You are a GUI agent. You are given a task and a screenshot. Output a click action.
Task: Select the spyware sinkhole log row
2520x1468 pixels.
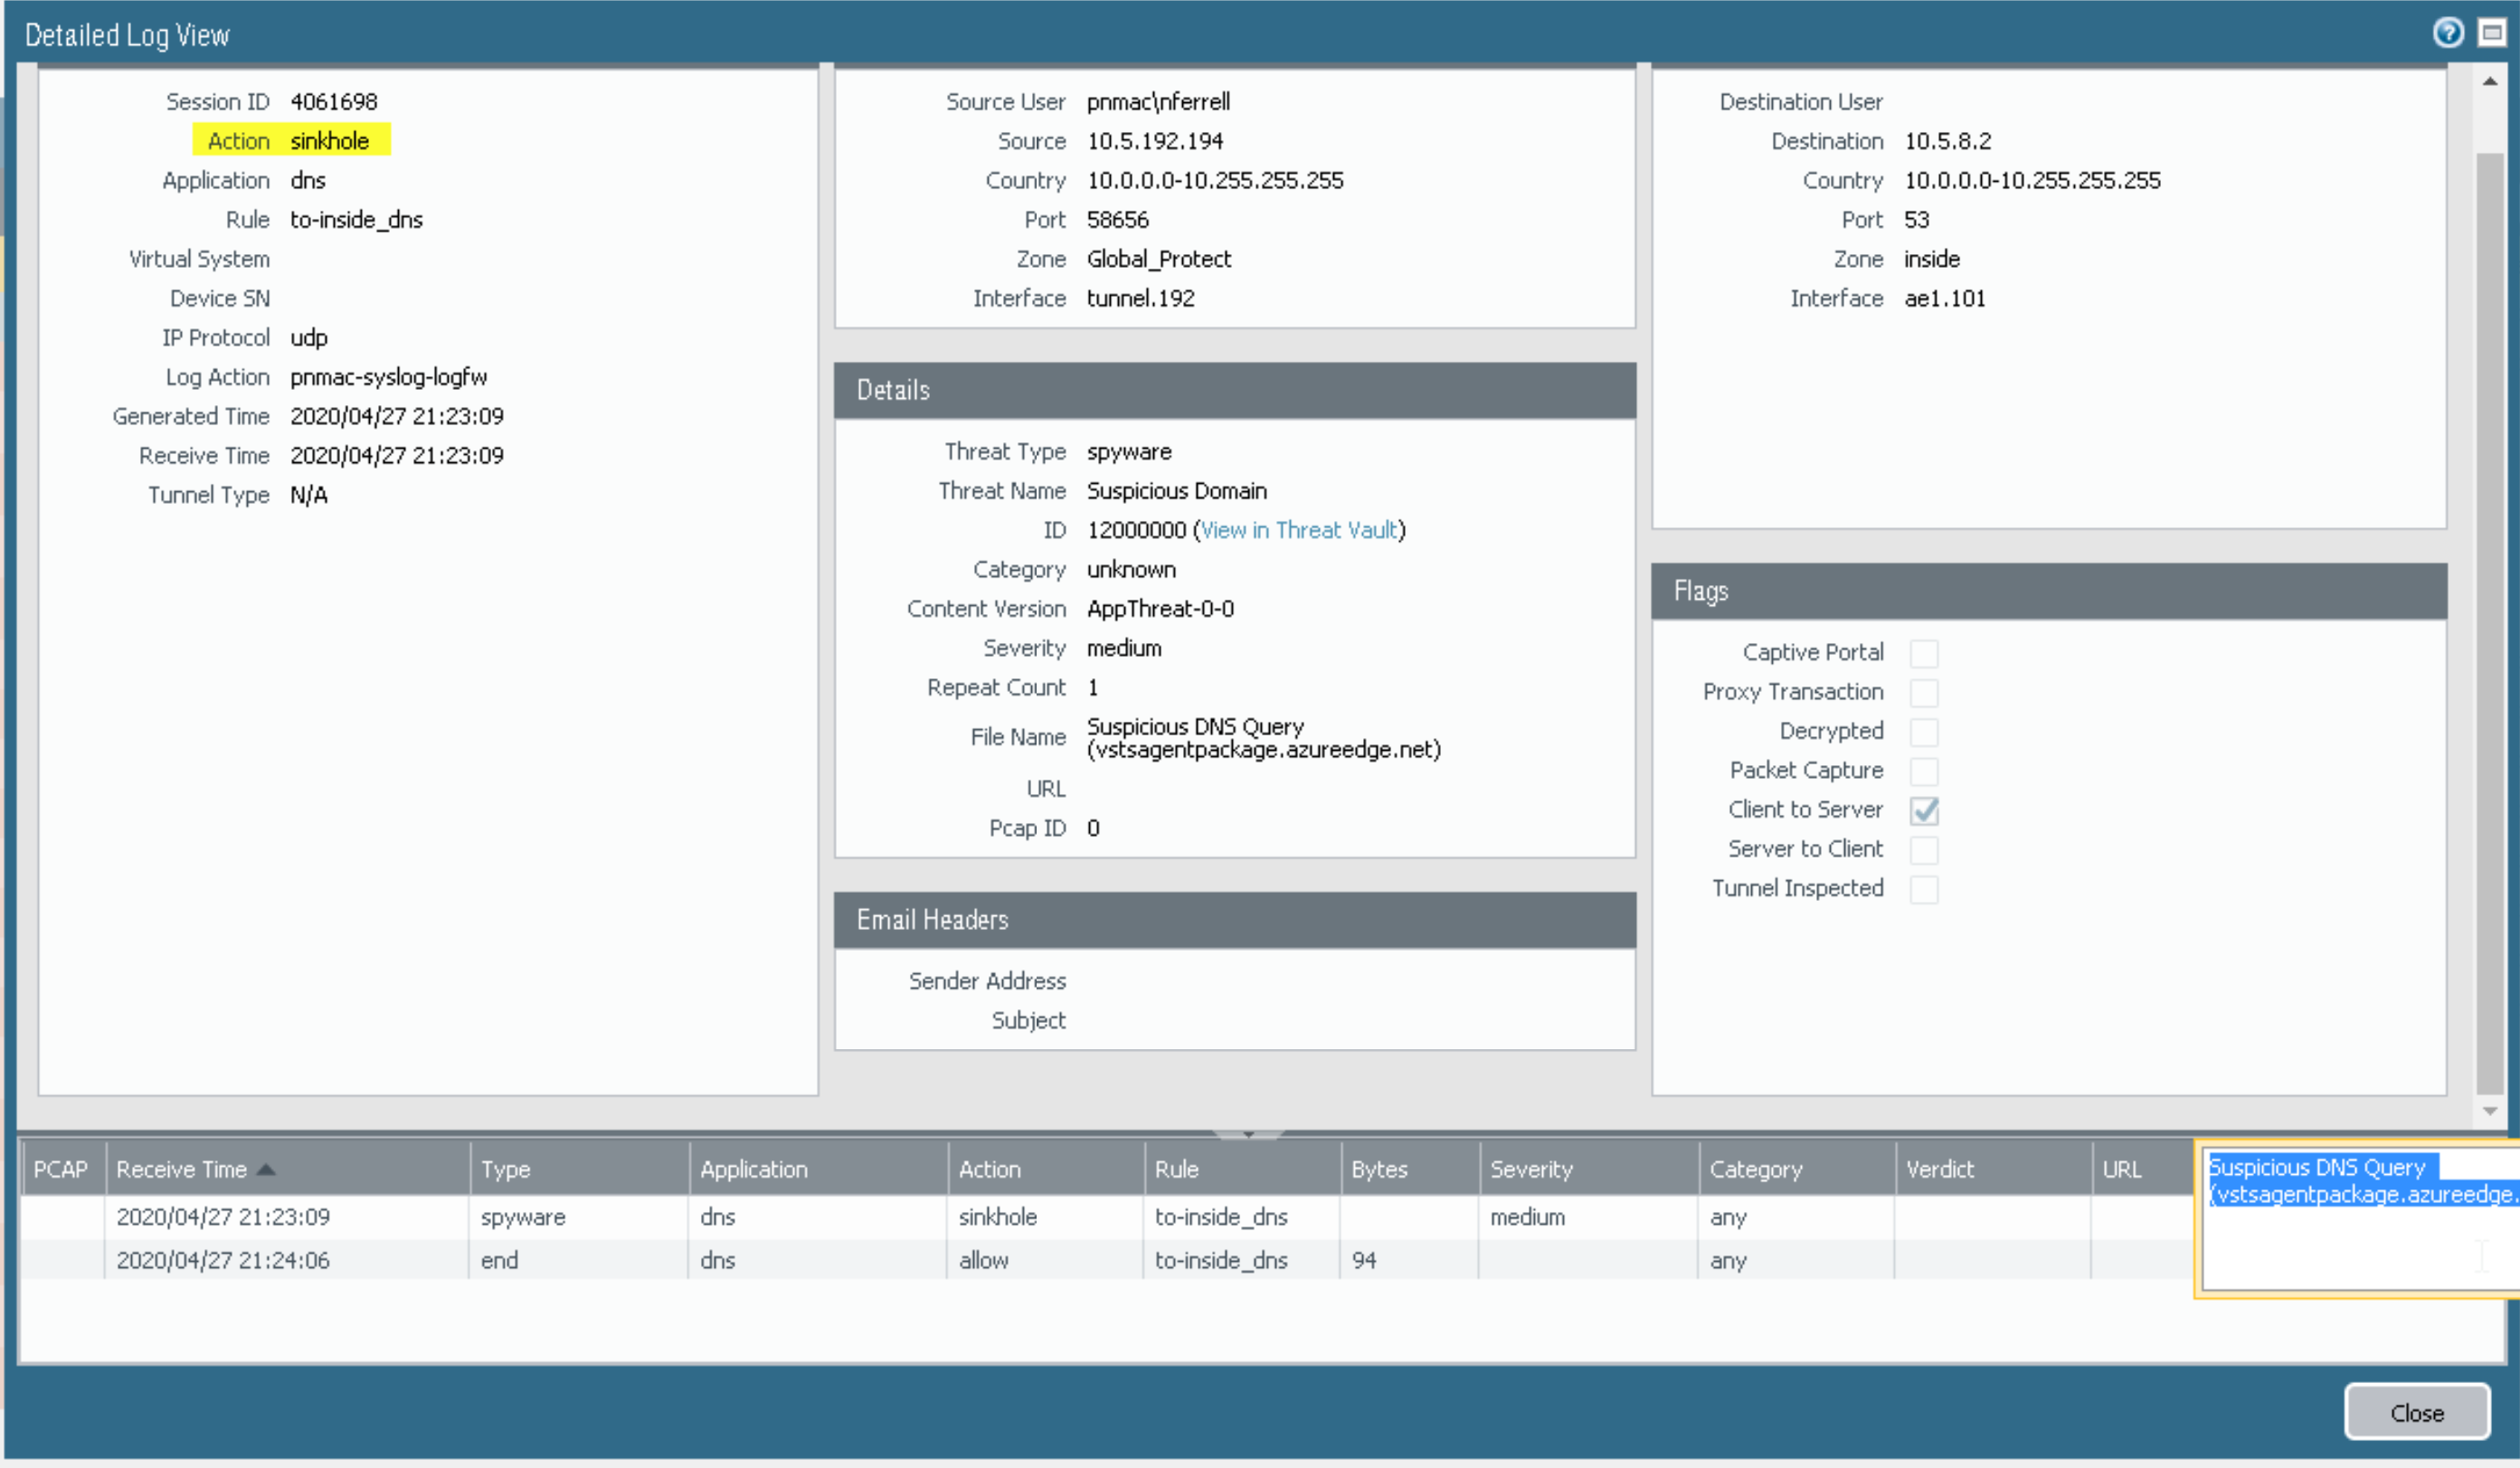coord(700,1217)
